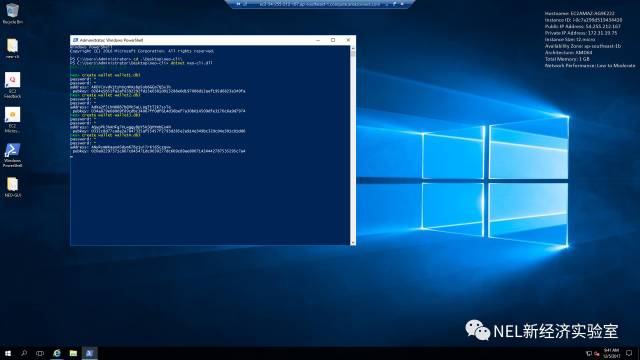
Task: Open File Explorer from the taskbar
Action: [x=73, y=353]
